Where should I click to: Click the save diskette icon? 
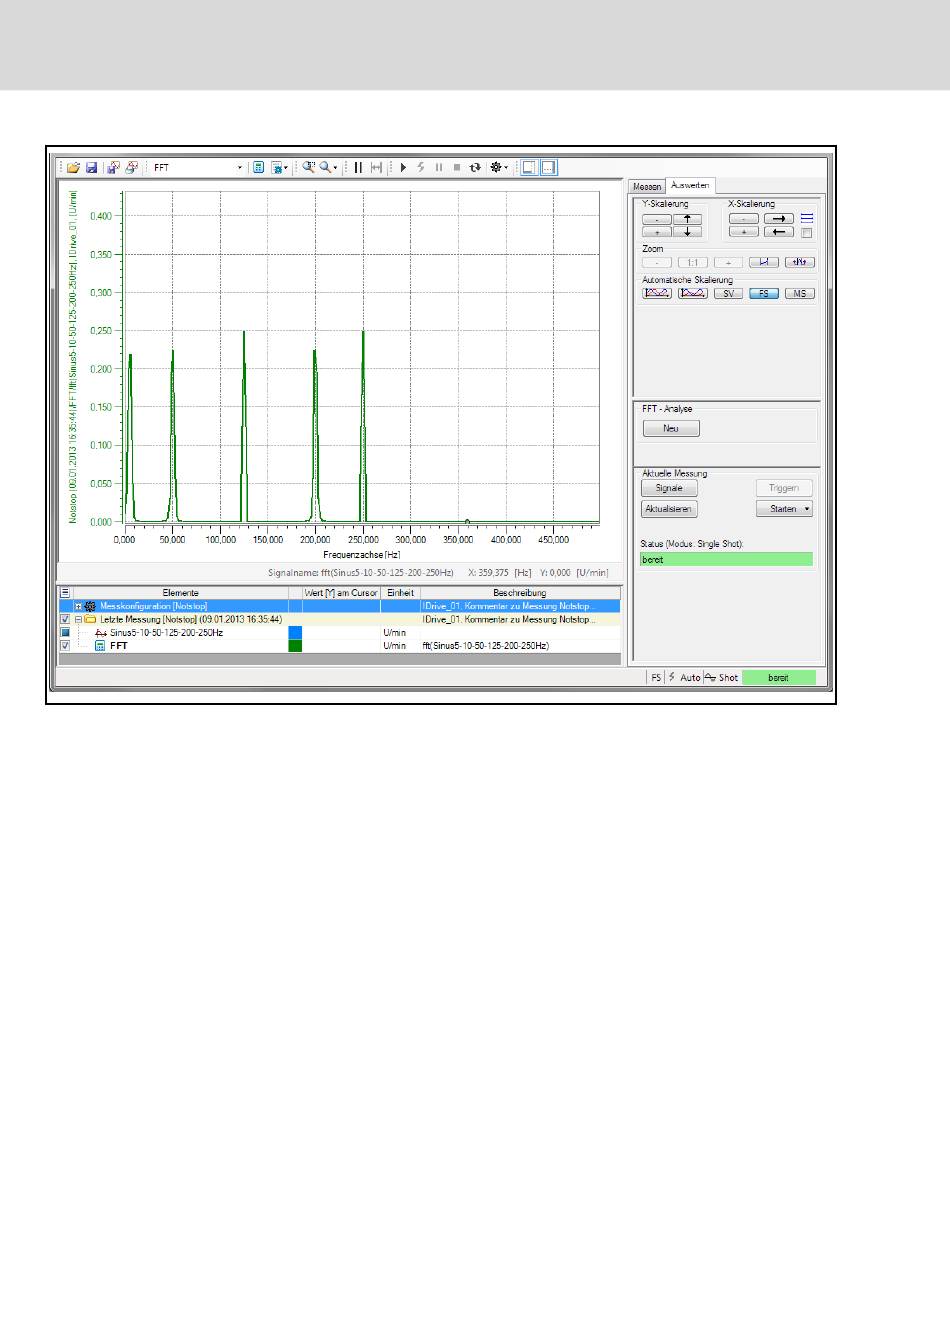pyautogui.click(x=91, y=168)
